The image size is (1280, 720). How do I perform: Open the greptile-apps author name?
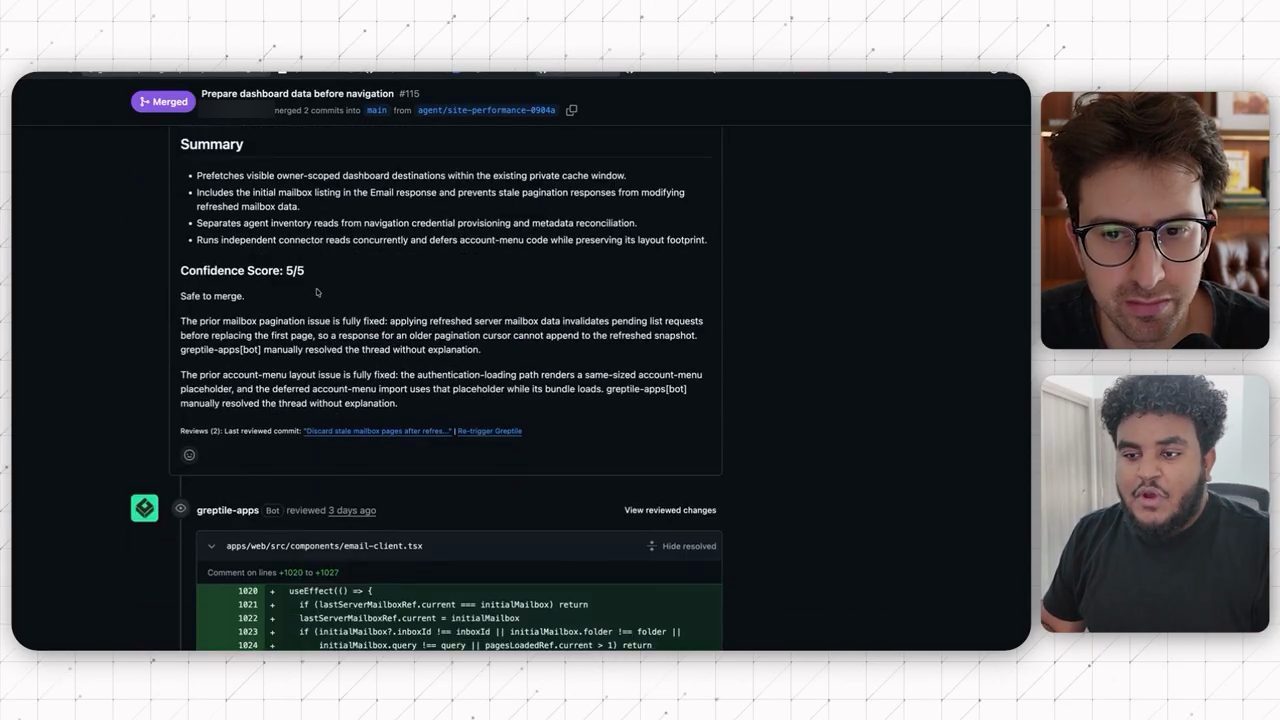(x=228, y=510)
